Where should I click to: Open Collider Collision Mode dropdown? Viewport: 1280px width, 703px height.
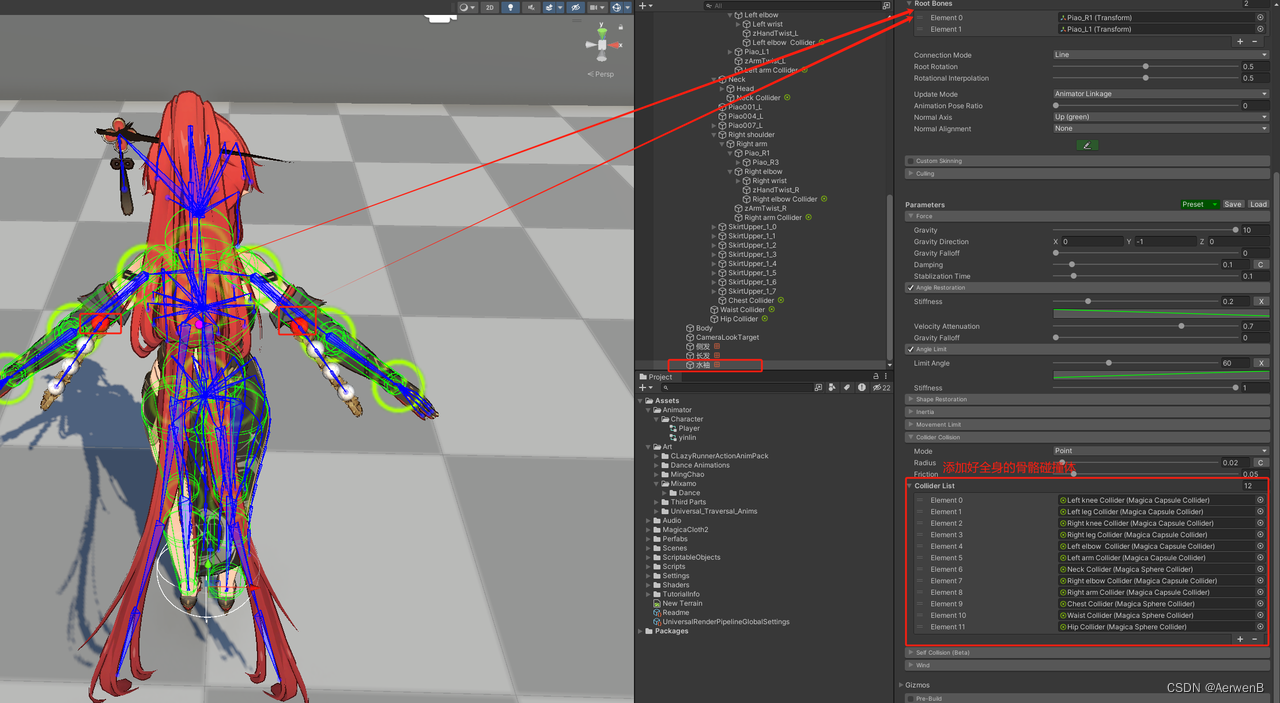pyautogui.click(x=1160, y=451)
